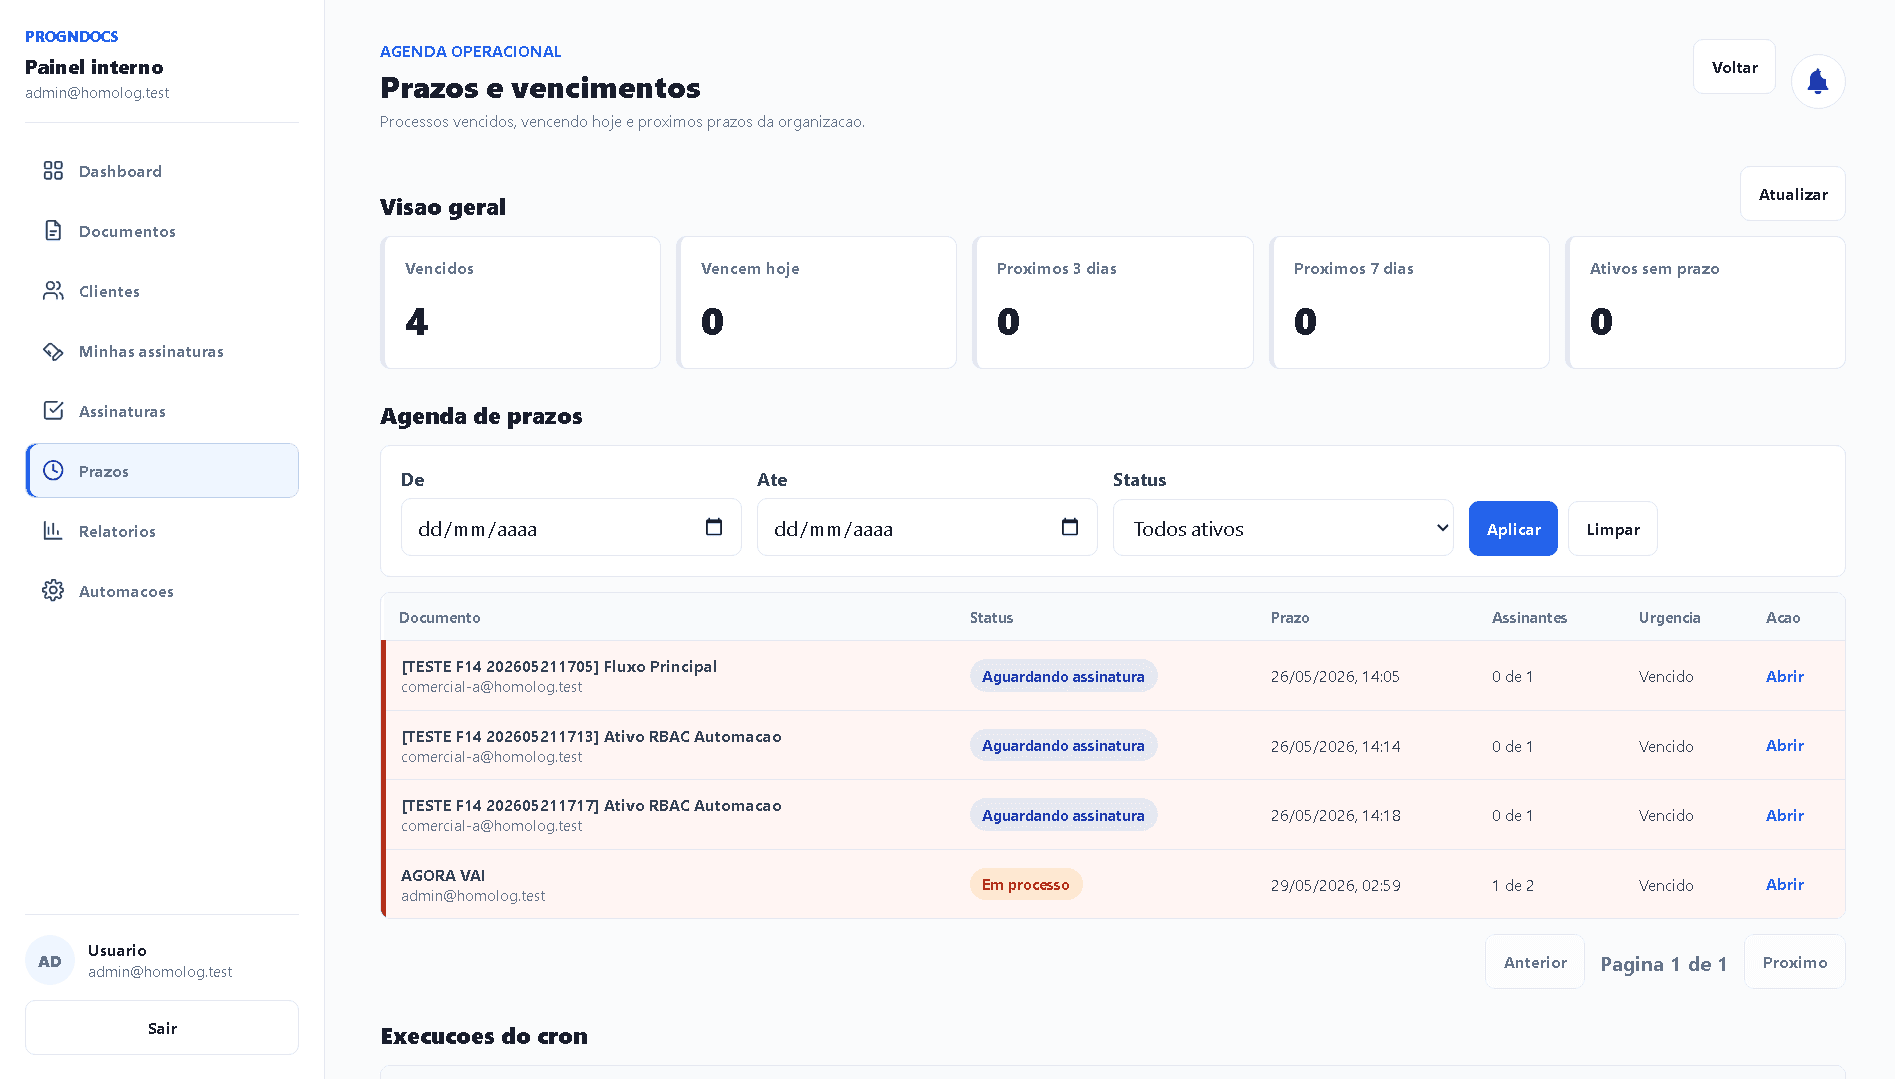1895x1079 pixels.
Task: Click the Voltar button
Action: [x=1734, y=67]
